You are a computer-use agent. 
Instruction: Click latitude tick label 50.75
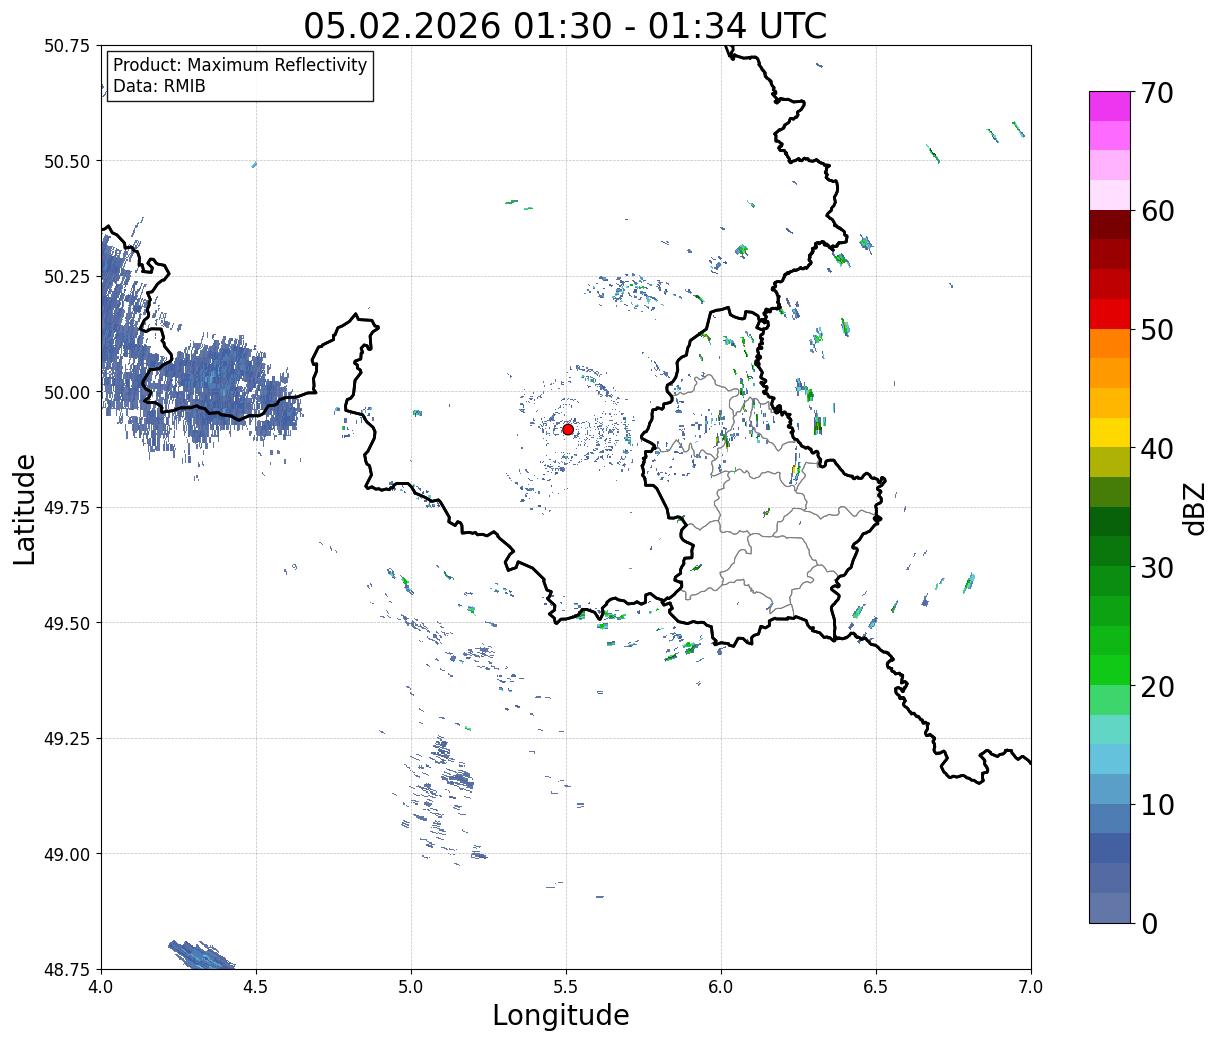[67, 46]
